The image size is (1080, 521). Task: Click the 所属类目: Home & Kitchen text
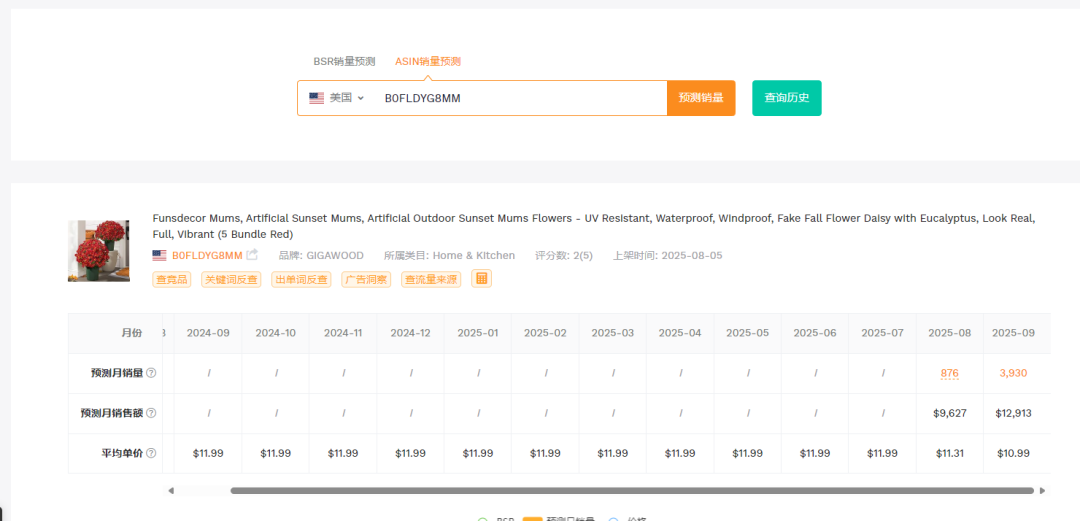tap(449, 256)
